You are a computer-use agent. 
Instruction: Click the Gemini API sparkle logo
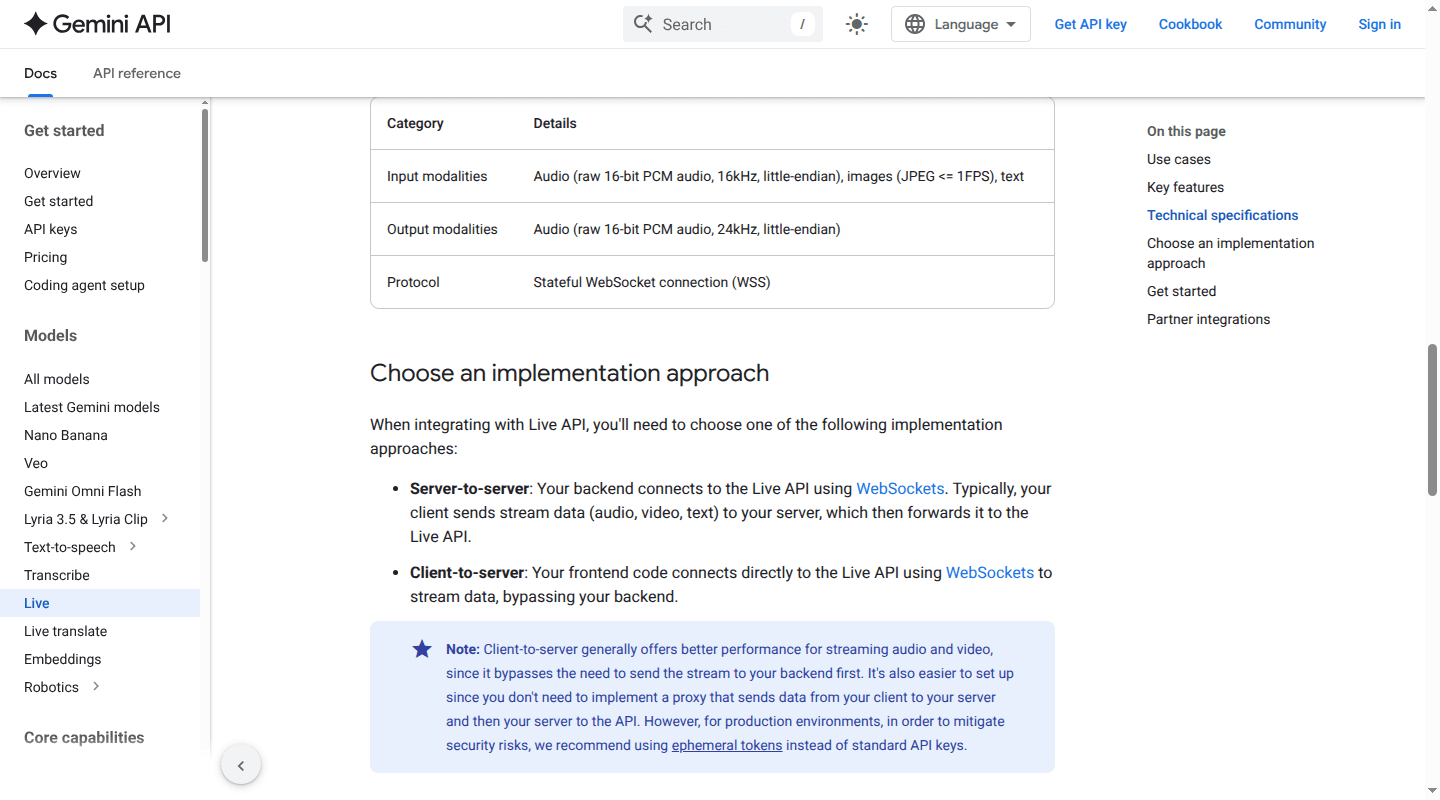point(36,24)
